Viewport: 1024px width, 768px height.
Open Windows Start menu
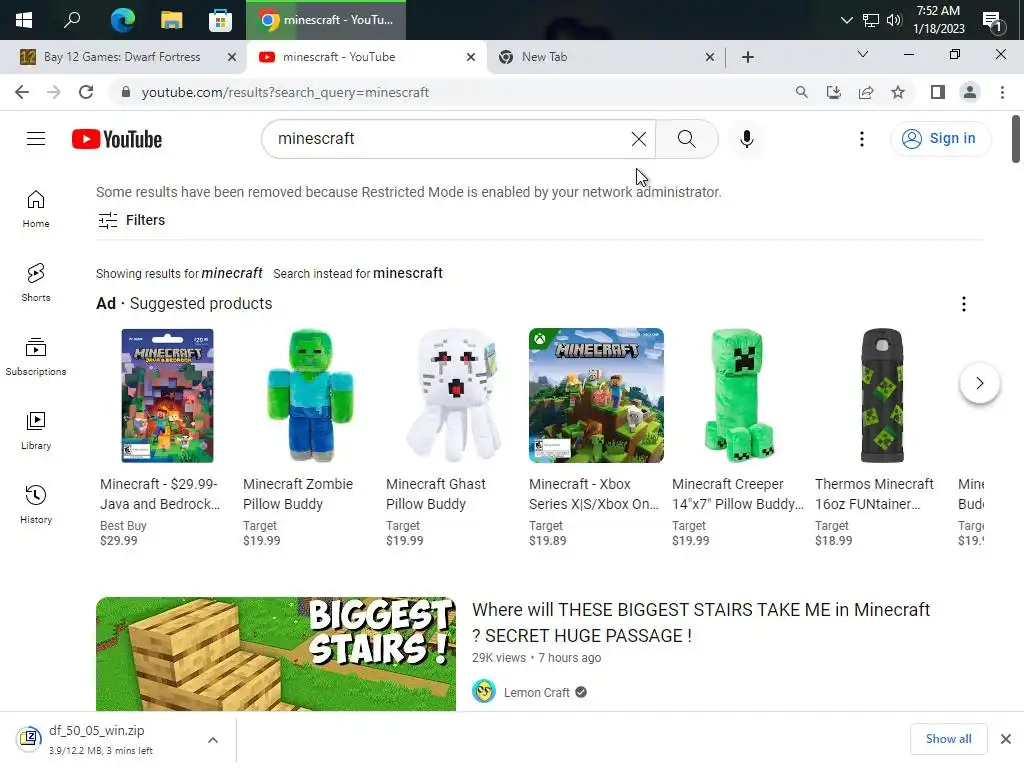pyautogui.click(x=24, y=20)
